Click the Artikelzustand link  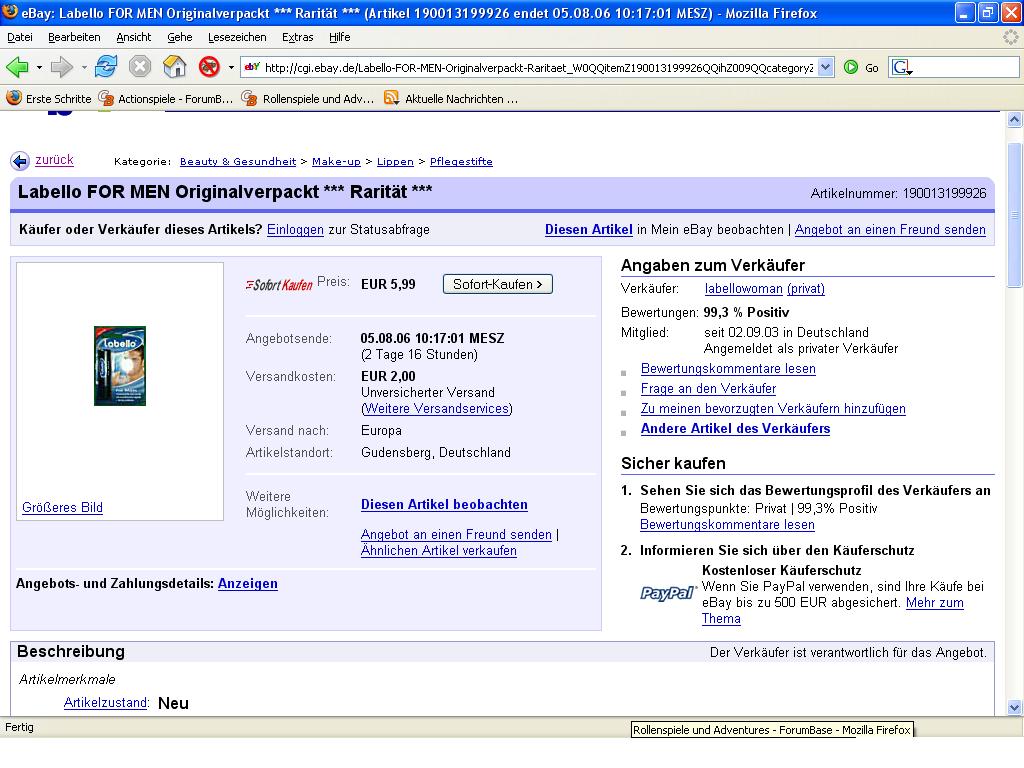coord(105,703)
